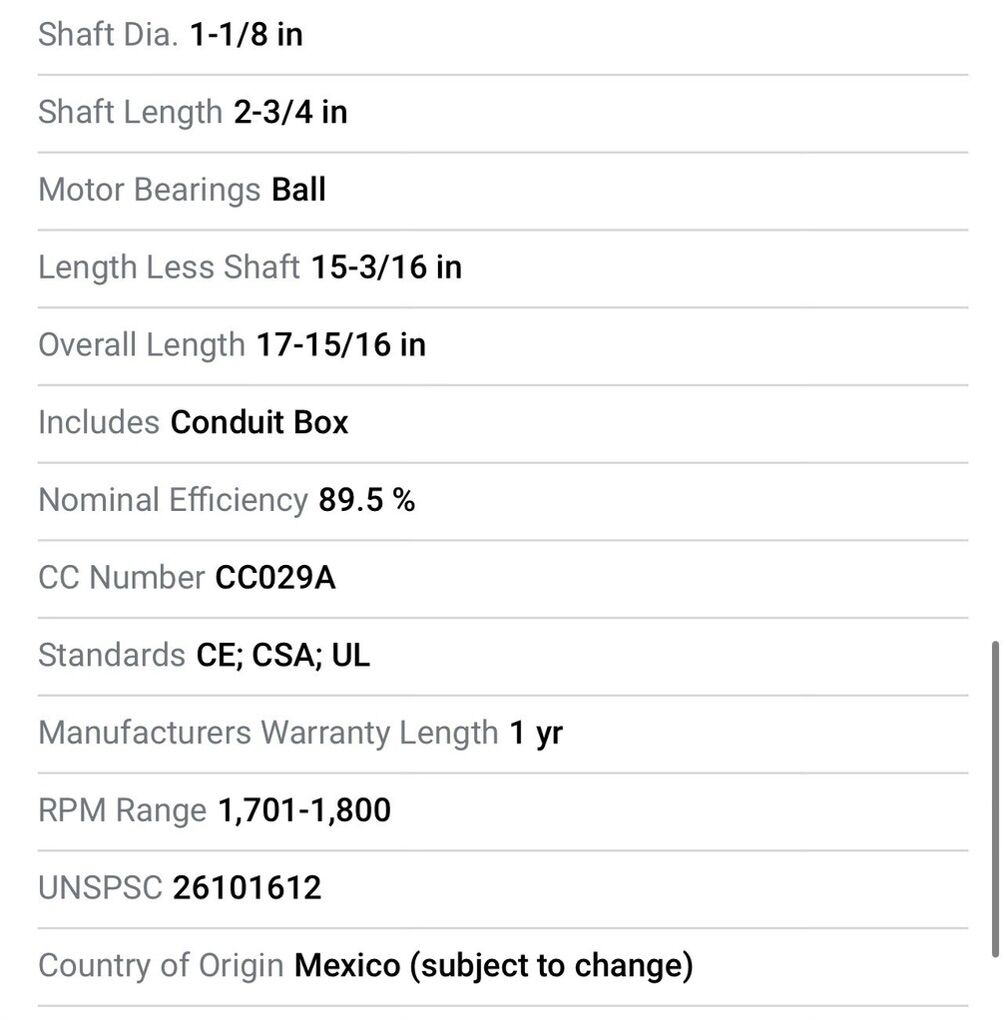1006x1020 pixels.
Task: Click the Shaft Length row label
Action: (x=130, y=112)
